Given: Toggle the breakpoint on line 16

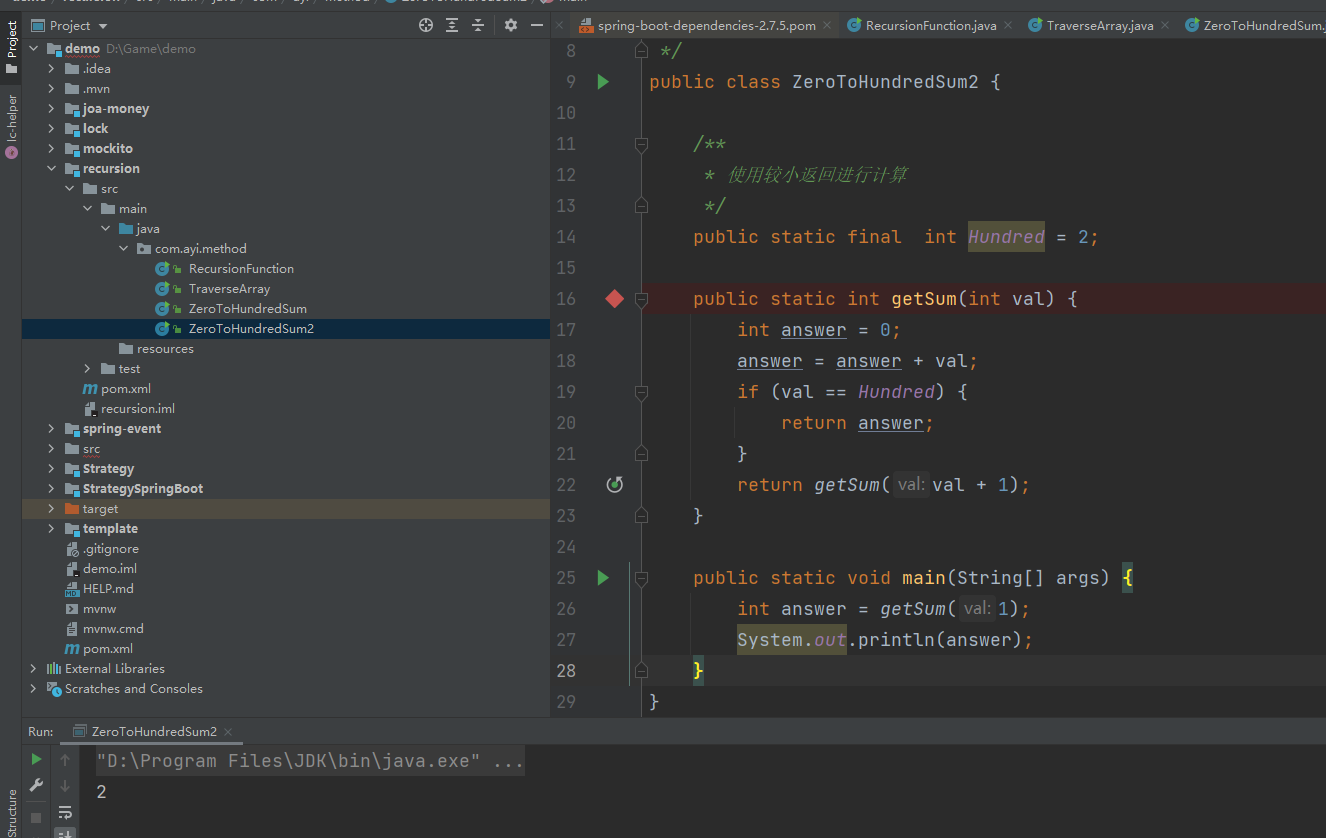Looking at the screenshot, I should tap(615, 299).
